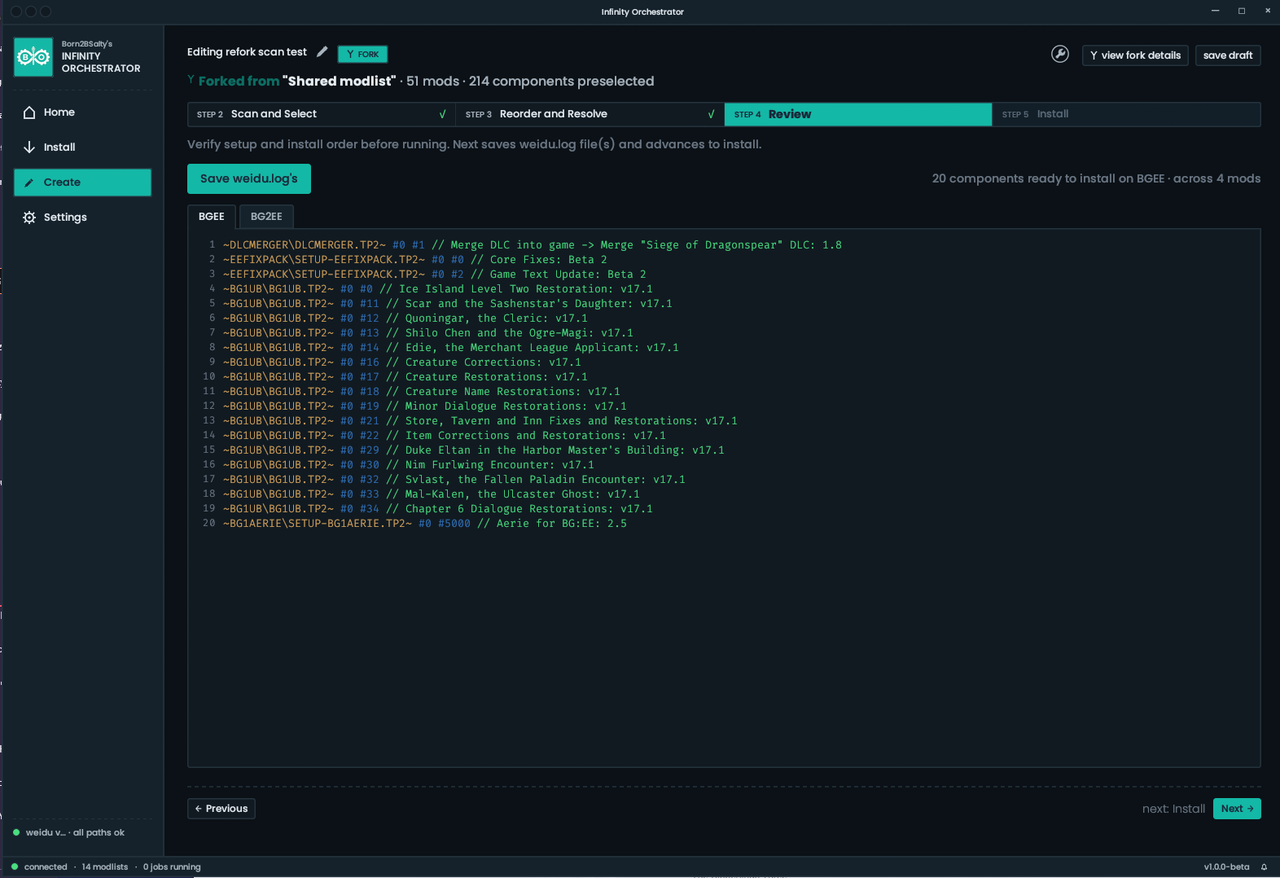The width and height of the screenshot is (1280, 878).
Task: Select the BGEE tab
Action: coord(211,216)
